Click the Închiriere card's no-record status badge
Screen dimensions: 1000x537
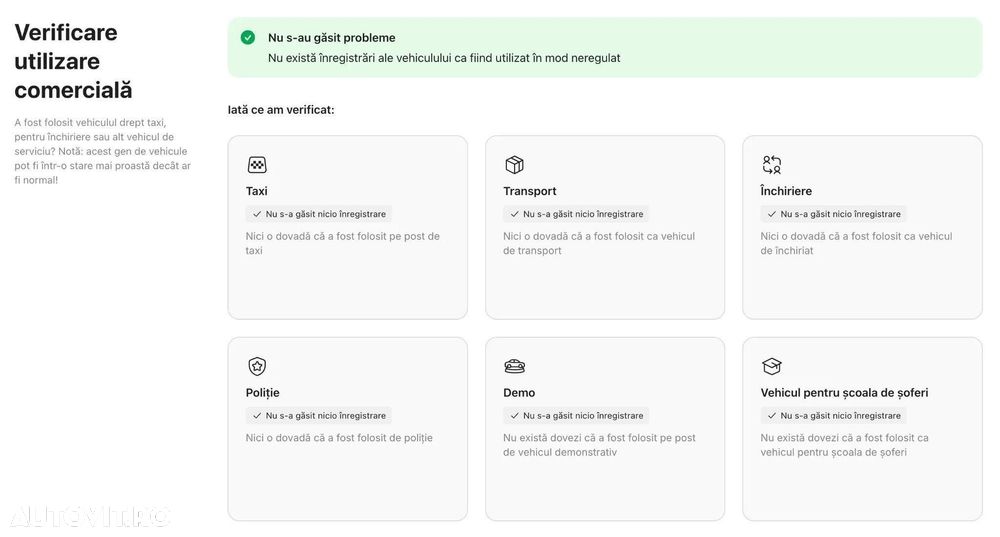click(834, 214)
